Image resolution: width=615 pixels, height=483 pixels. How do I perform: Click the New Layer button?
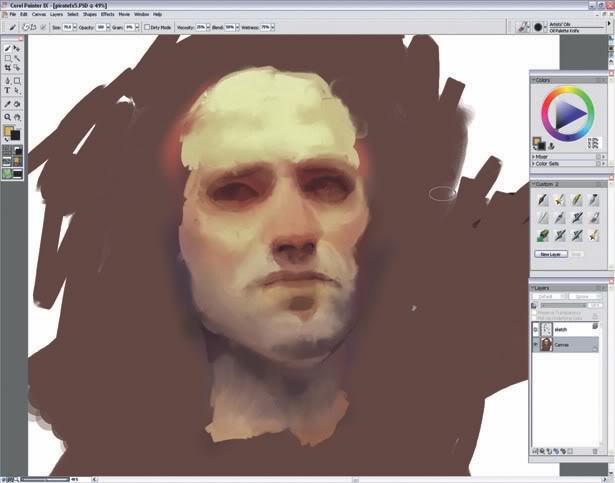pos(551,254)
